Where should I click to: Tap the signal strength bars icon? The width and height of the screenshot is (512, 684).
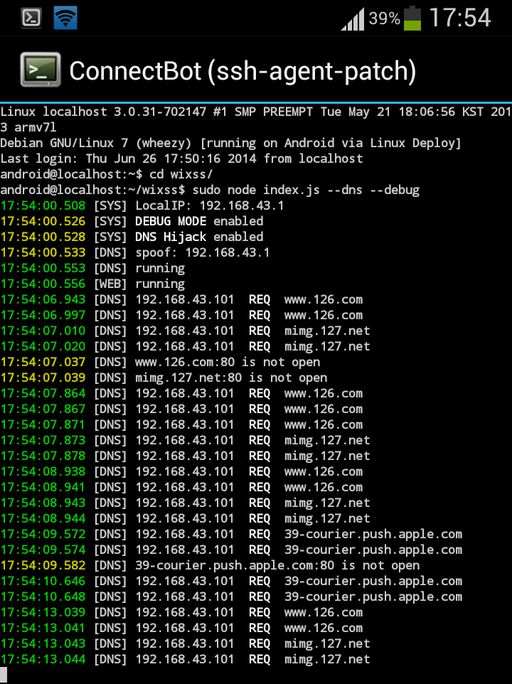[x=353, y=20]
